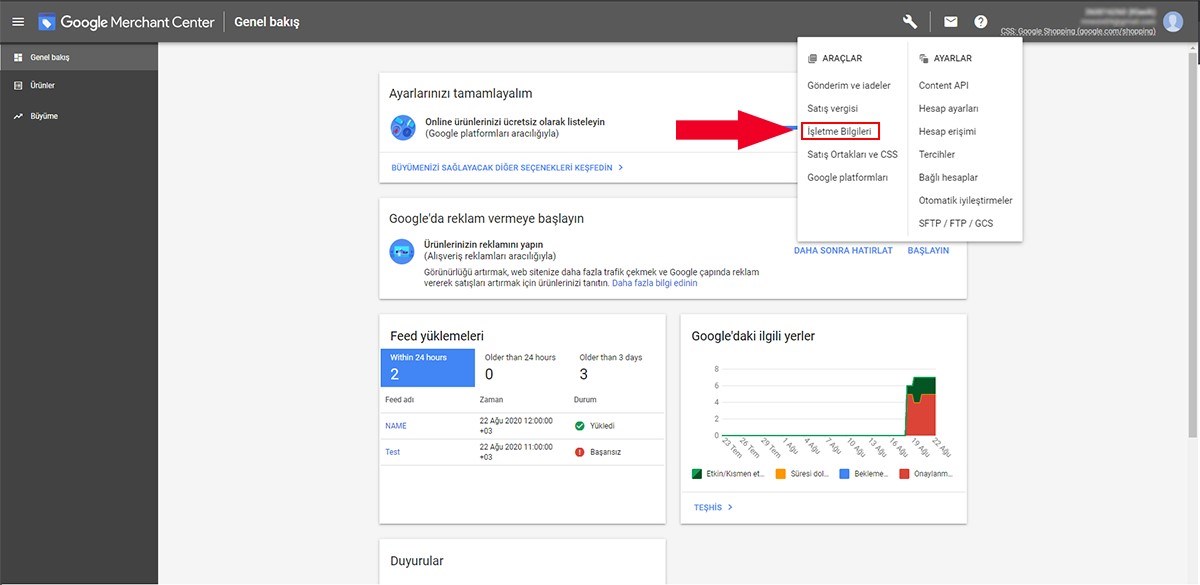Open the wrench tools menu
Image resolution: width=1200 pixels, height=585 pixels.
[x=909, y=21]
